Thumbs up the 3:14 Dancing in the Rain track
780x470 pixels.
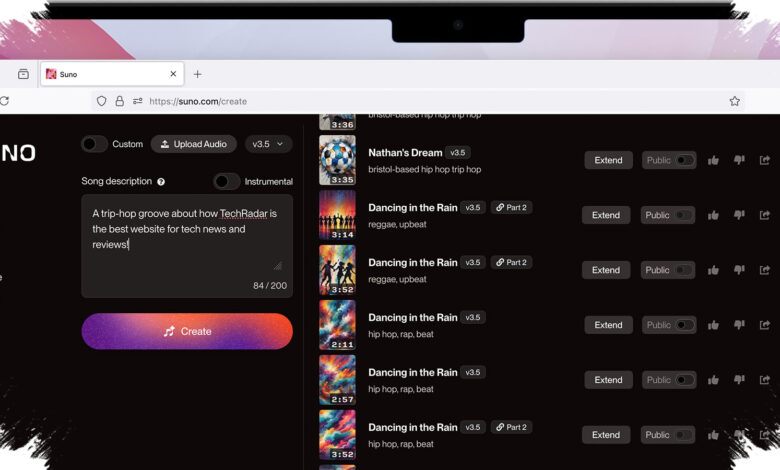[713, 215]
